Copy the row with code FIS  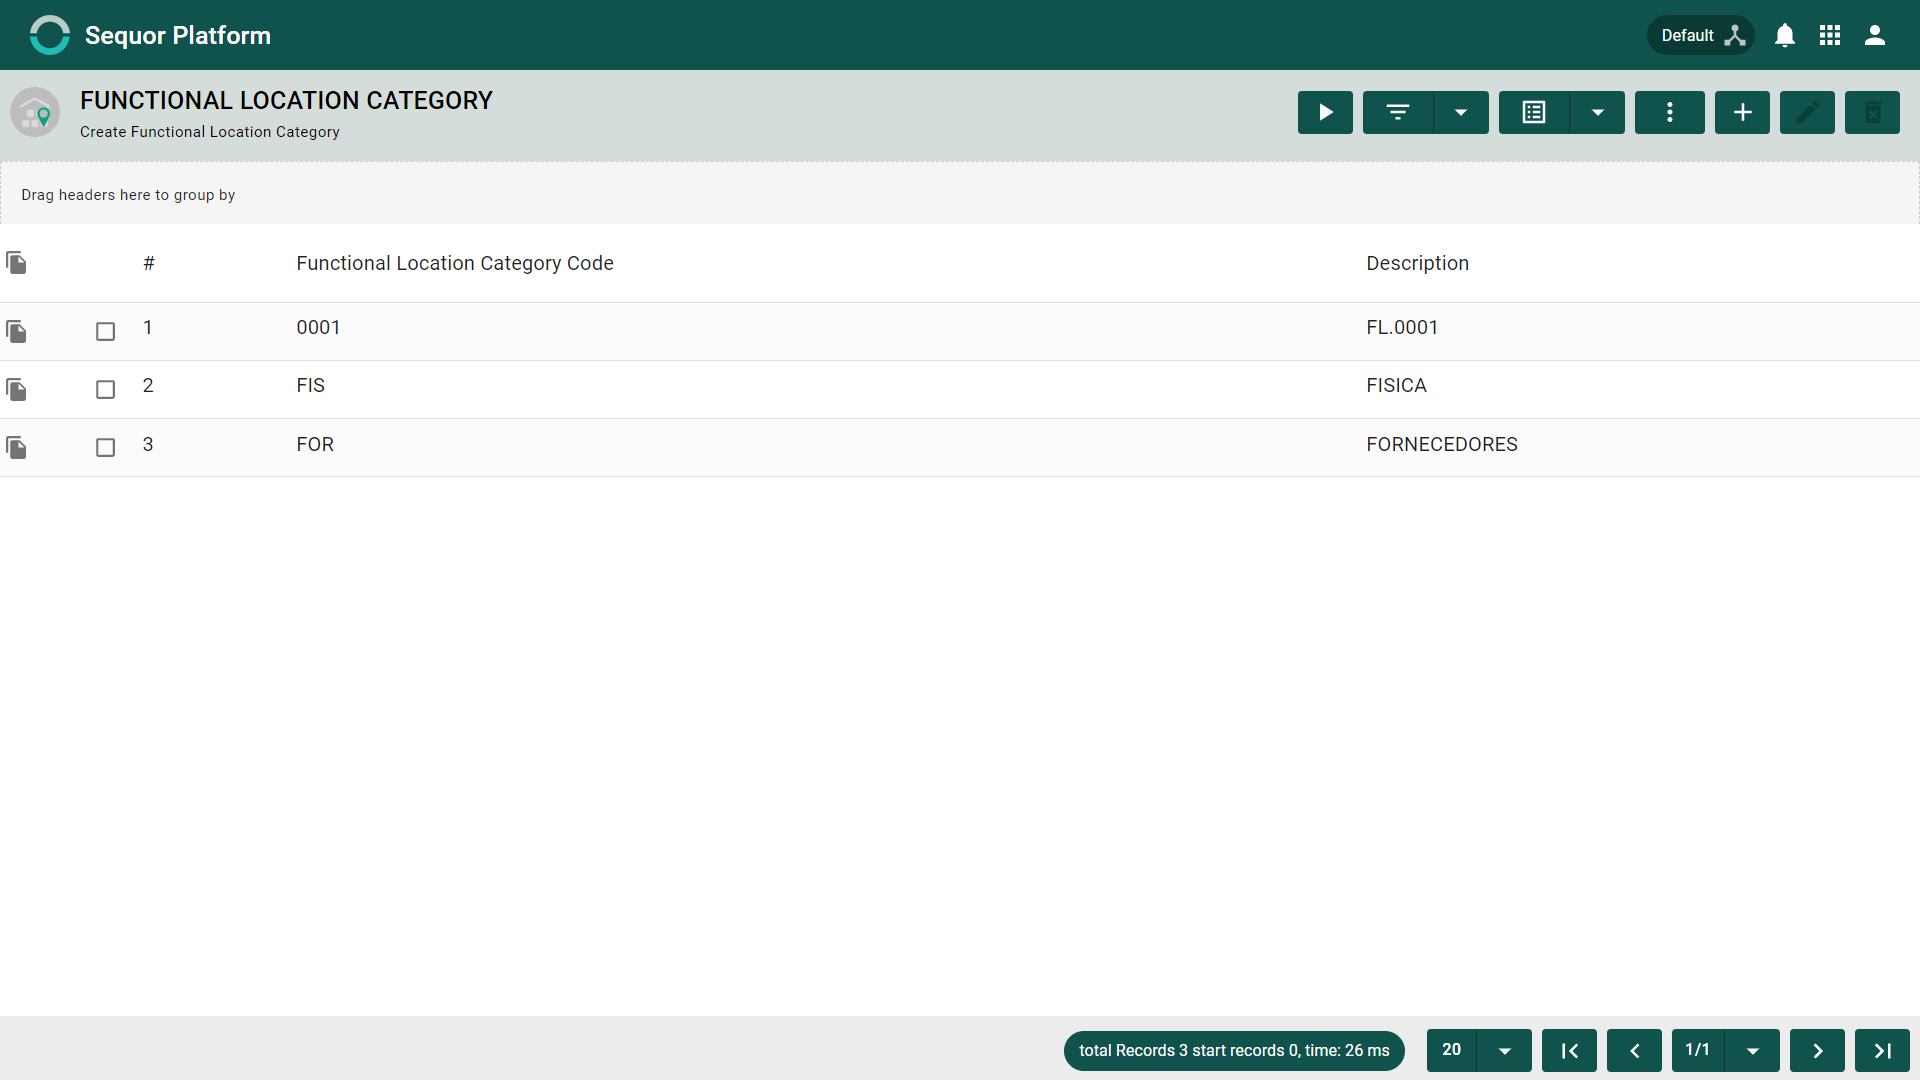(x=16, y=389)
